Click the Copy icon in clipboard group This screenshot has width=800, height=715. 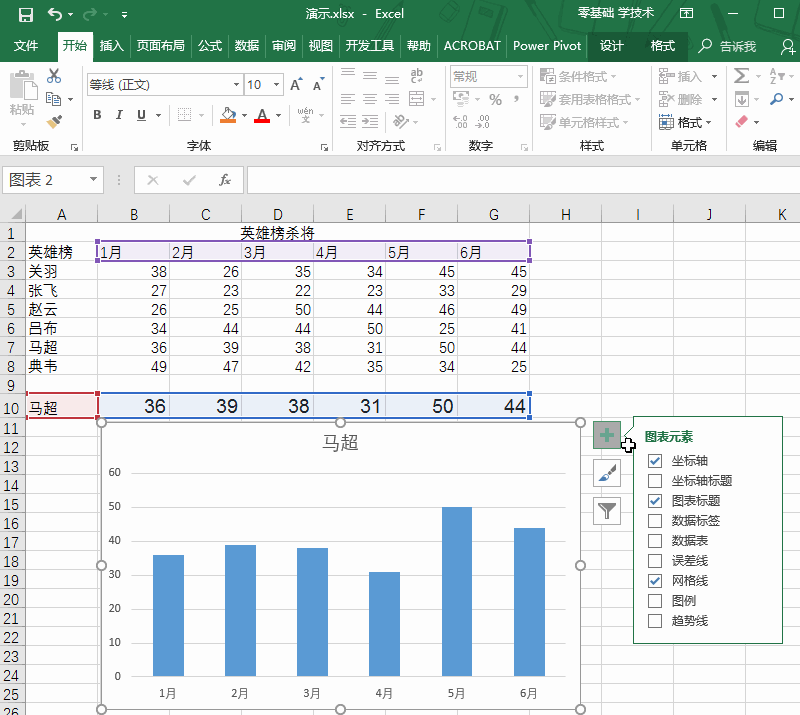tap(54, 98)
